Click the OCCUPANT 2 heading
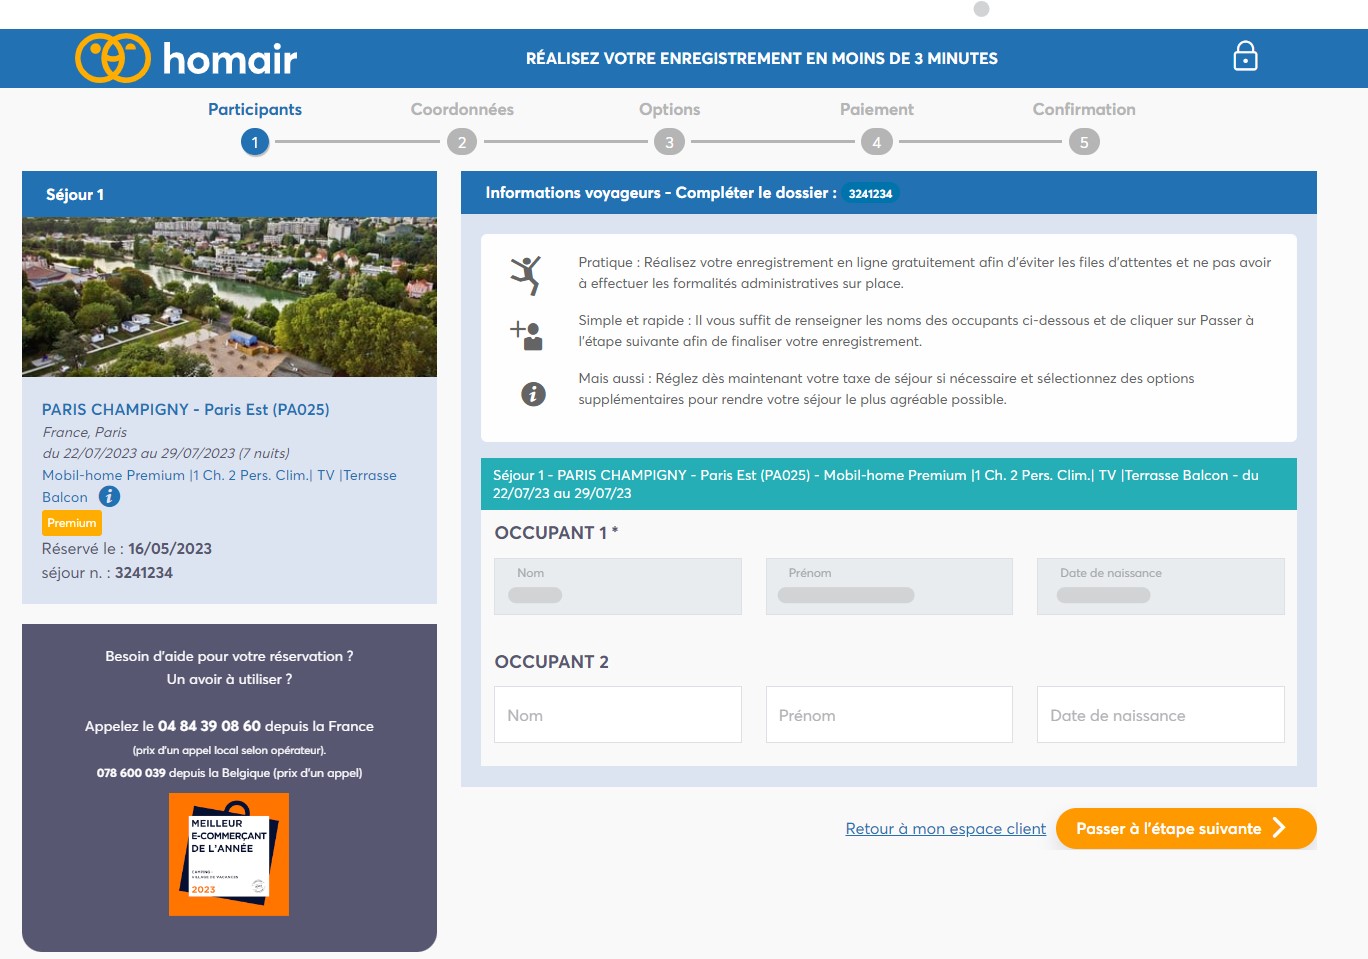This screenshot has height=959, width=1368. [552, 662]
